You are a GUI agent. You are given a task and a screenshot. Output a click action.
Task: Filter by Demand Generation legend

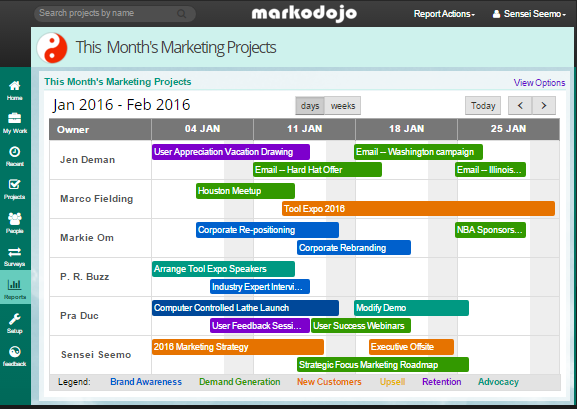(240, 382)
